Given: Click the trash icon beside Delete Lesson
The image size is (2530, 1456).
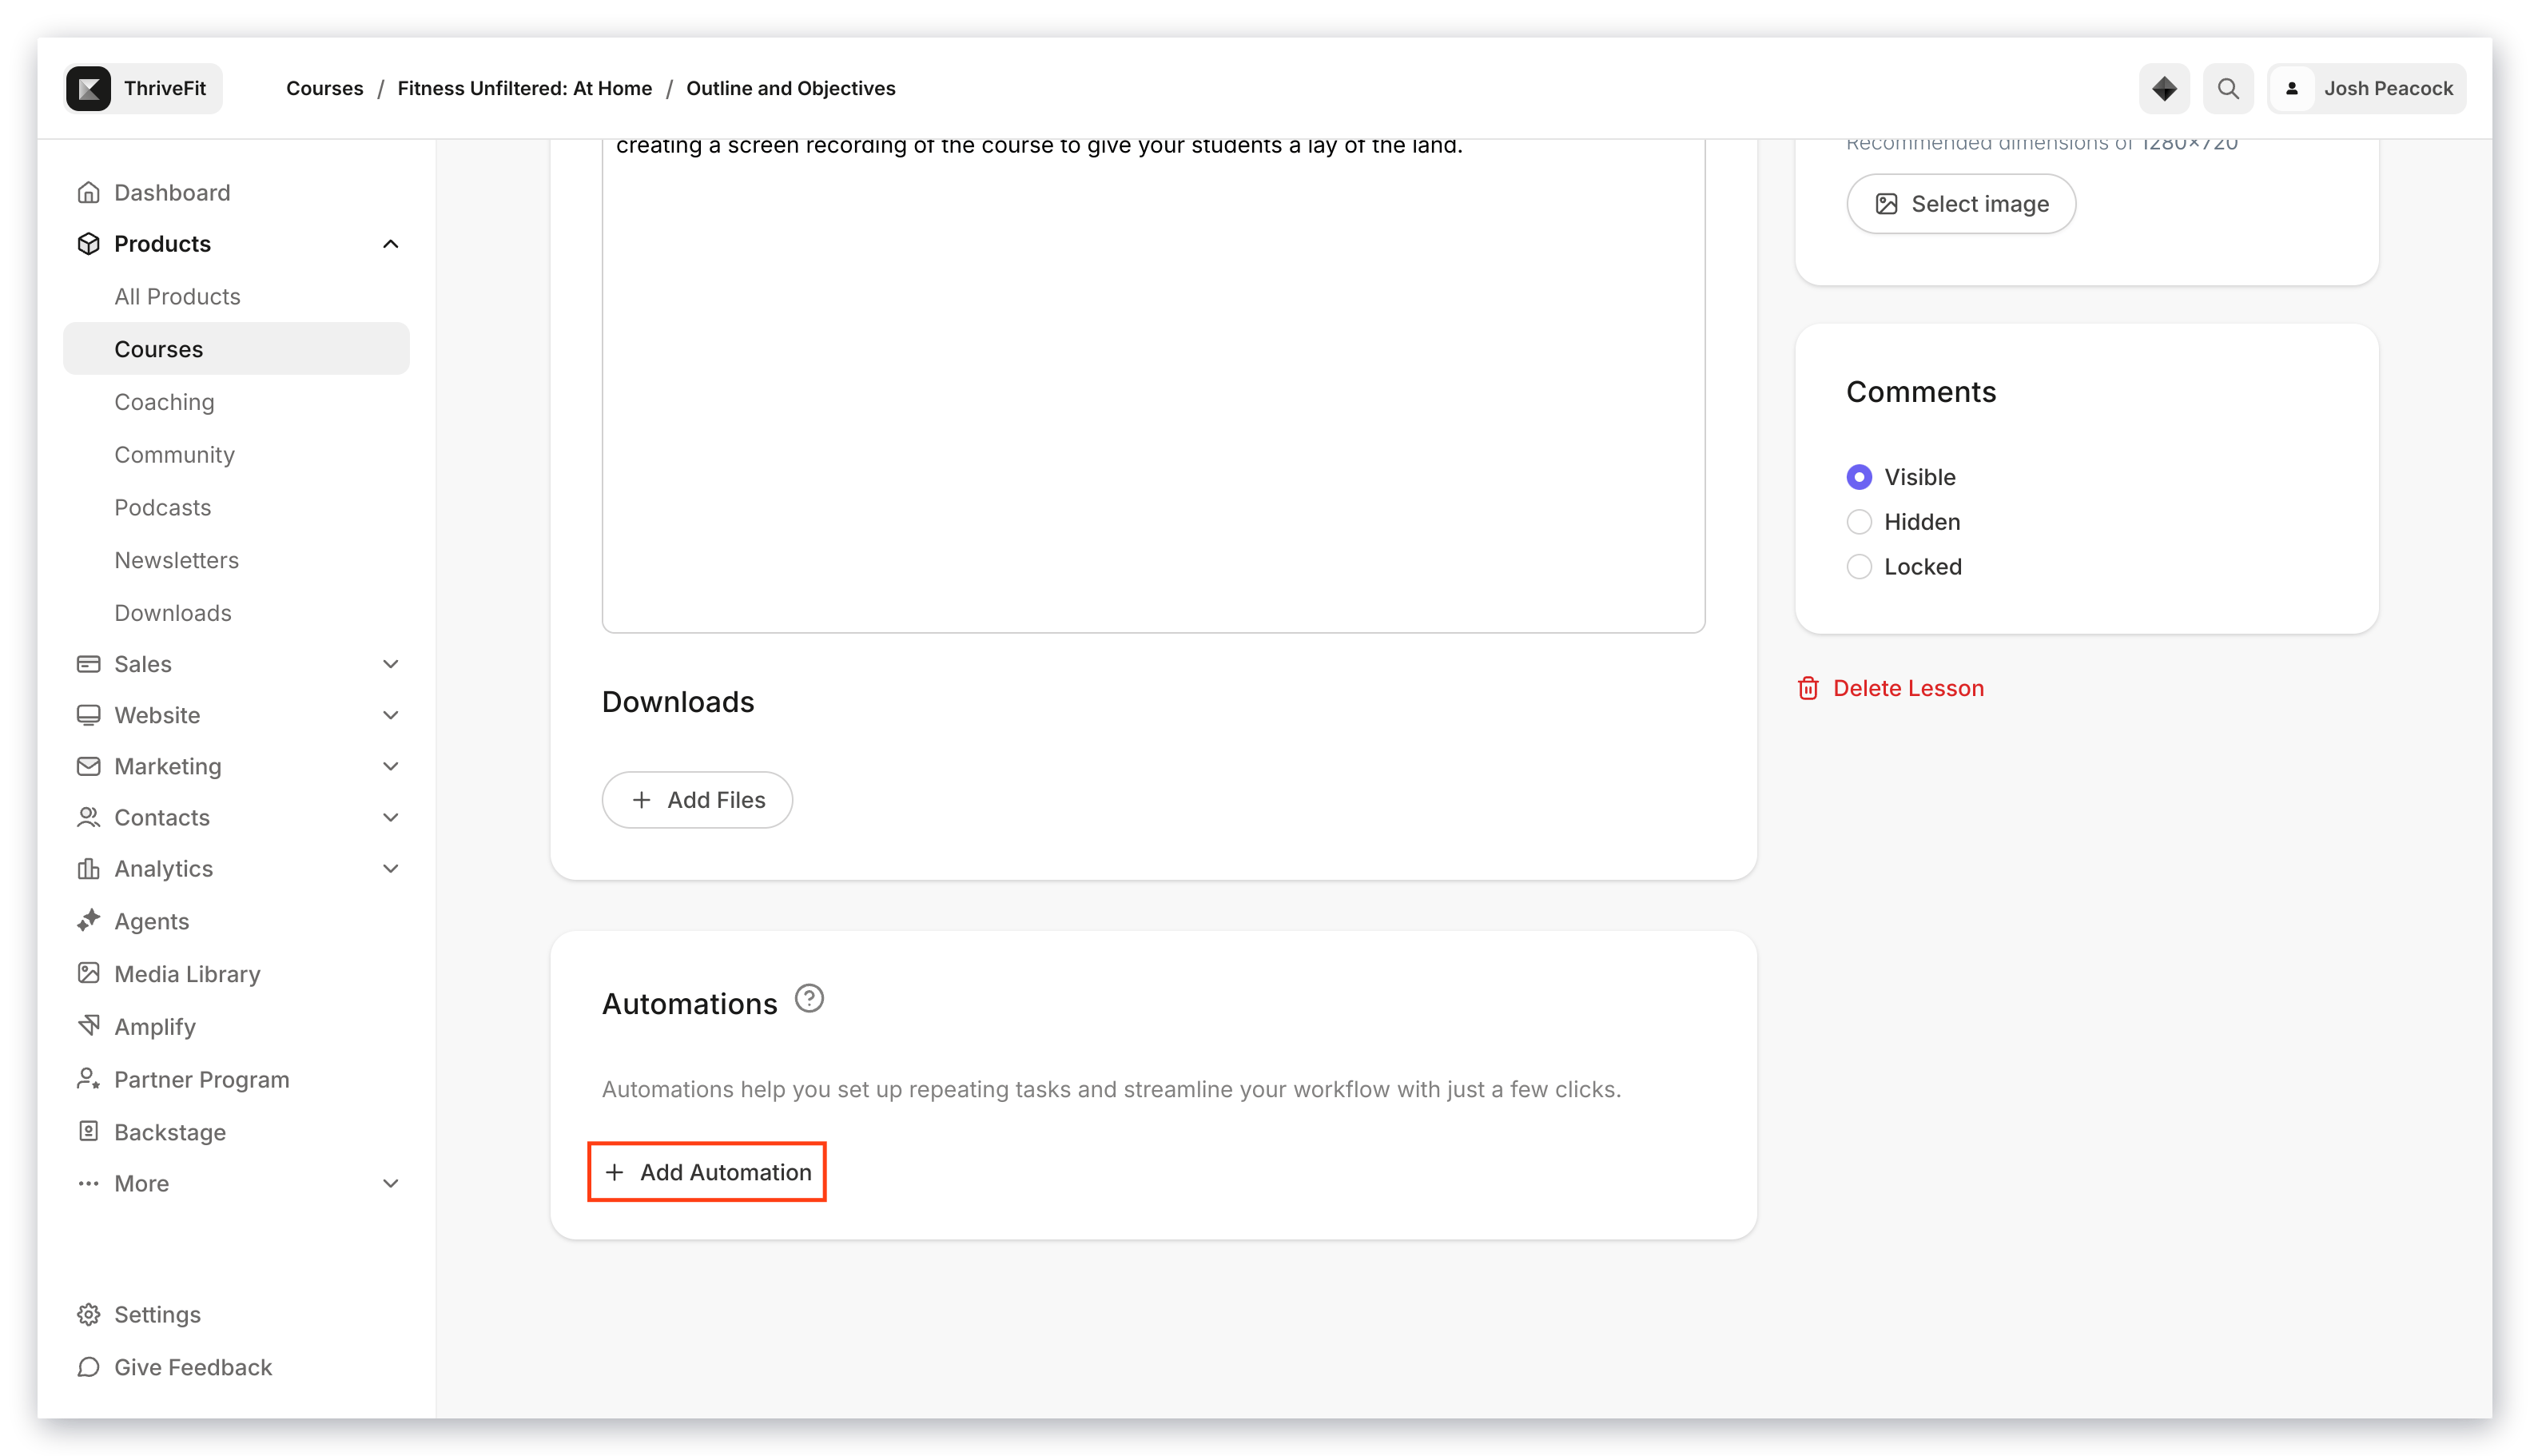Looking at the screenshot, I should tap(1808, 688).
